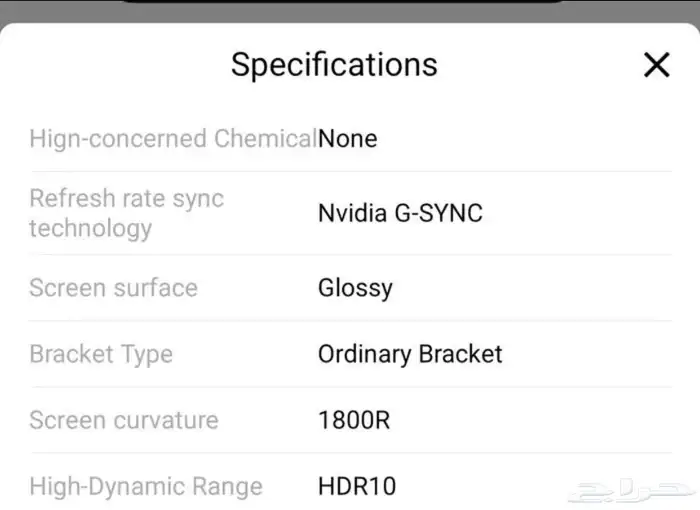This screenshot has height=510, width=700.
Task: Dismiss the sheet via the dimmed backdrop
Action: 60,12
